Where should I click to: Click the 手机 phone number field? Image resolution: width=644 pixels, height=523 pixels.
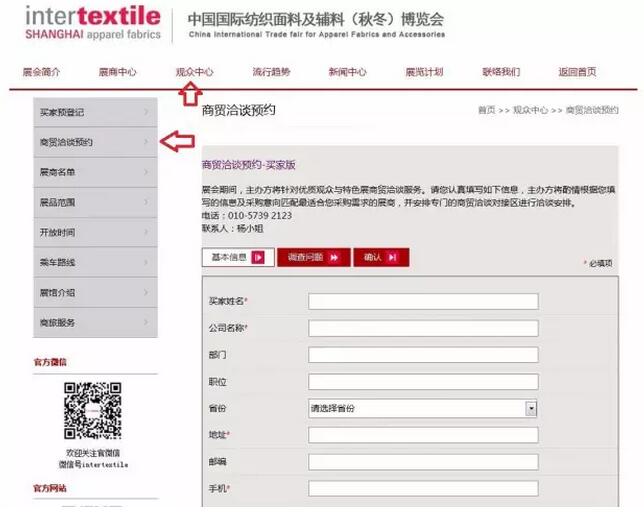(x=423, y=489)
